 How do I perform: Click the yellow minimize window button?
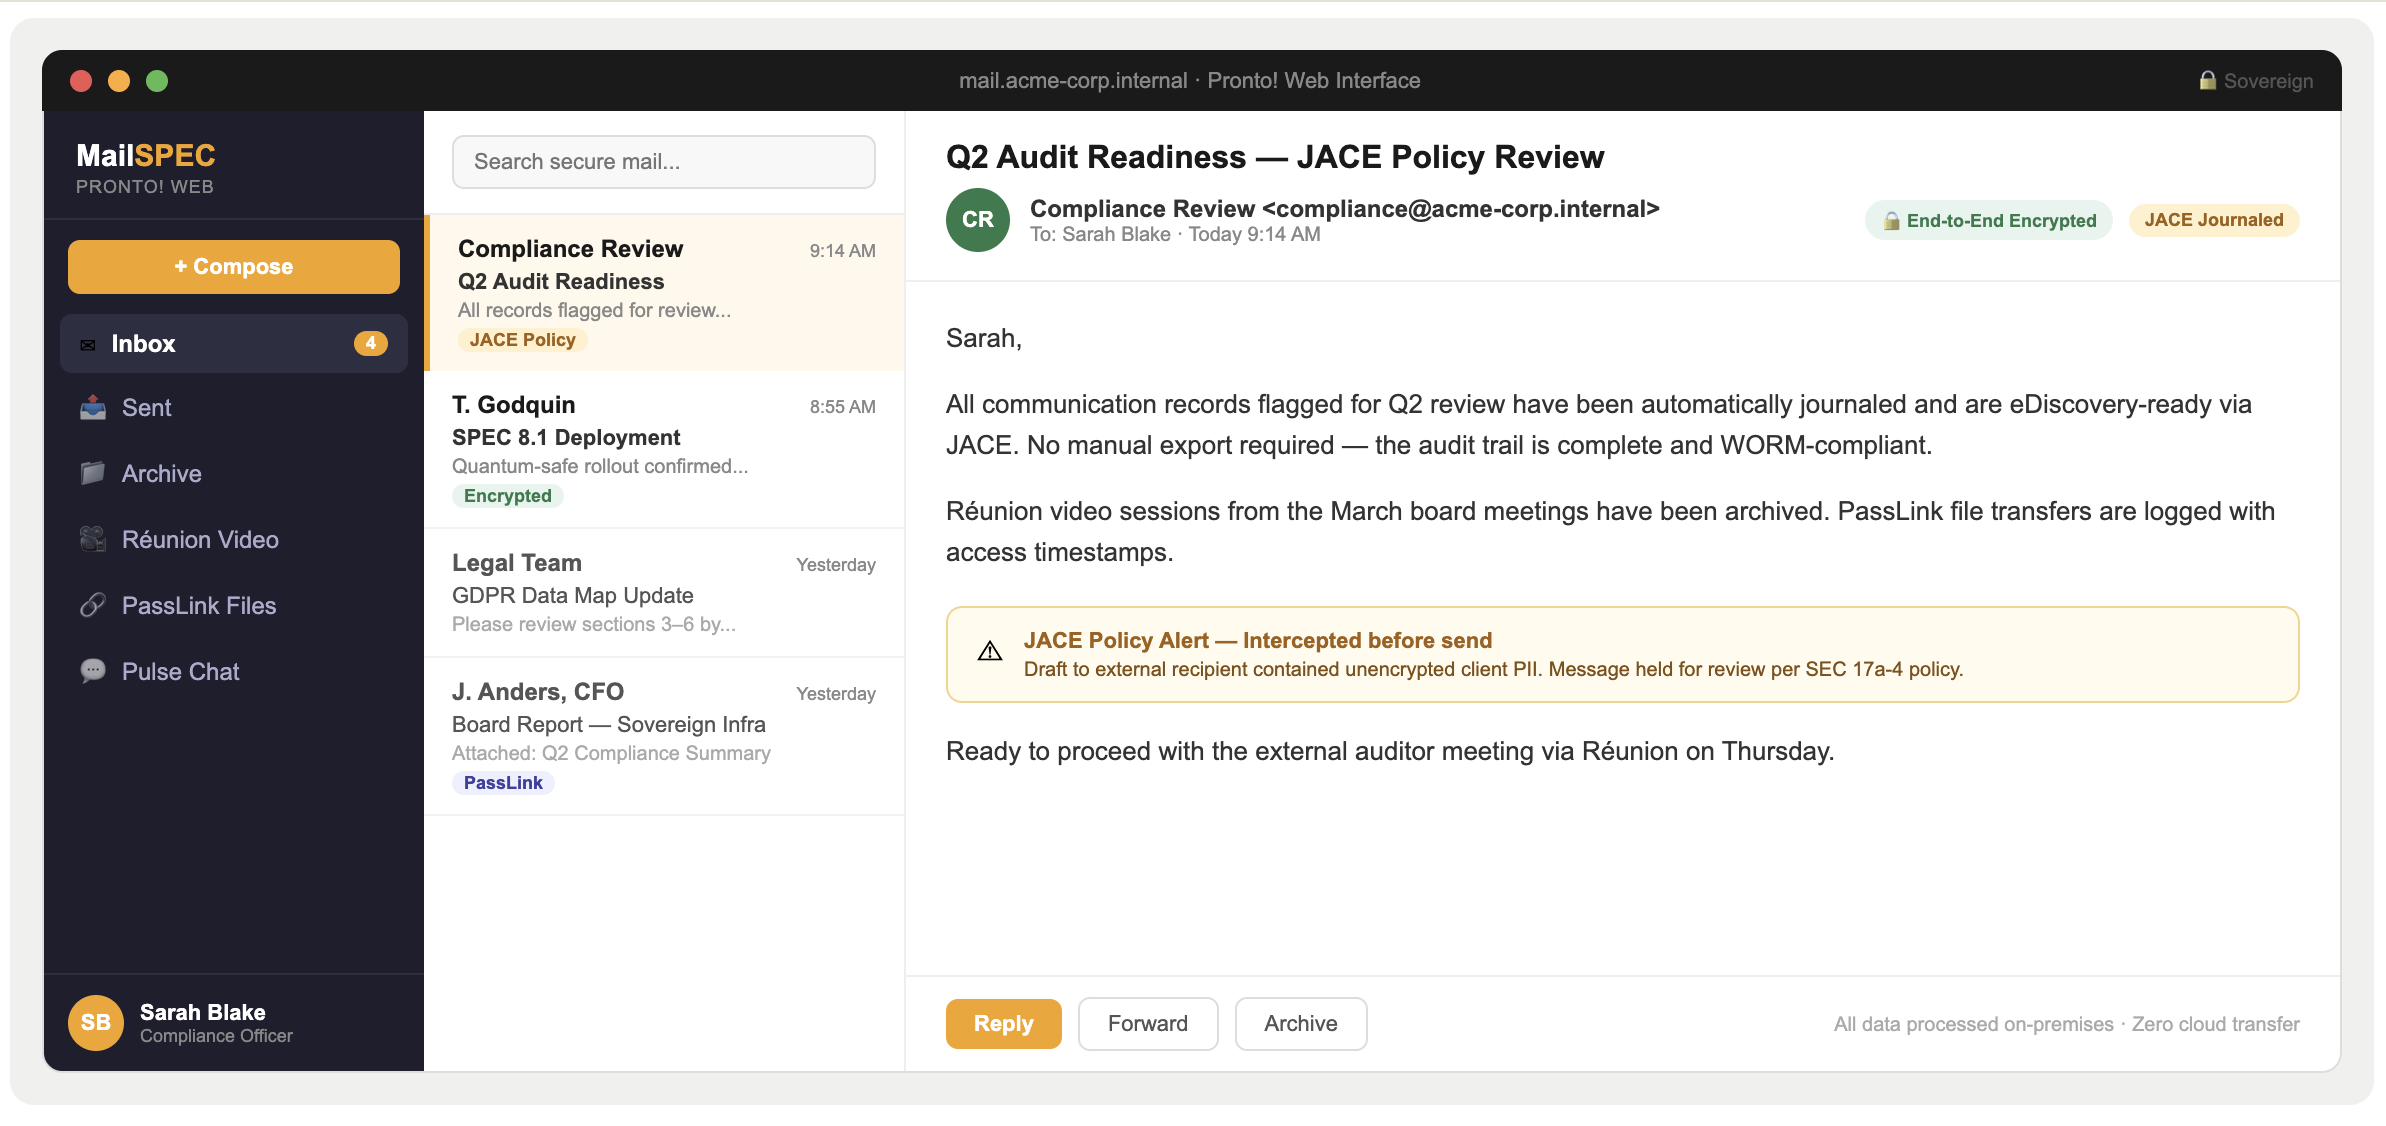click(x=119, y=81)
